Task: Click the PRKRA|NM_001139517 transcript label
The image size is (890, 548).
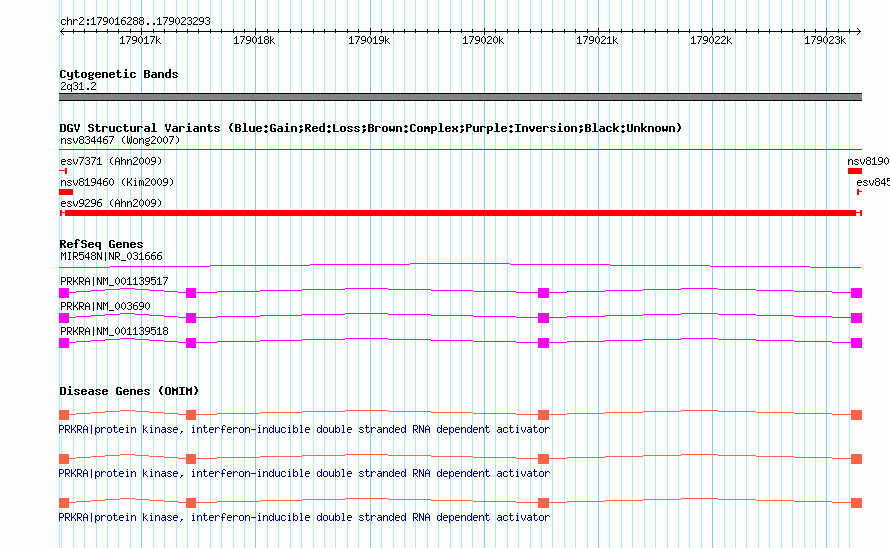Action: pyautogui.click(x=114, y=282)
